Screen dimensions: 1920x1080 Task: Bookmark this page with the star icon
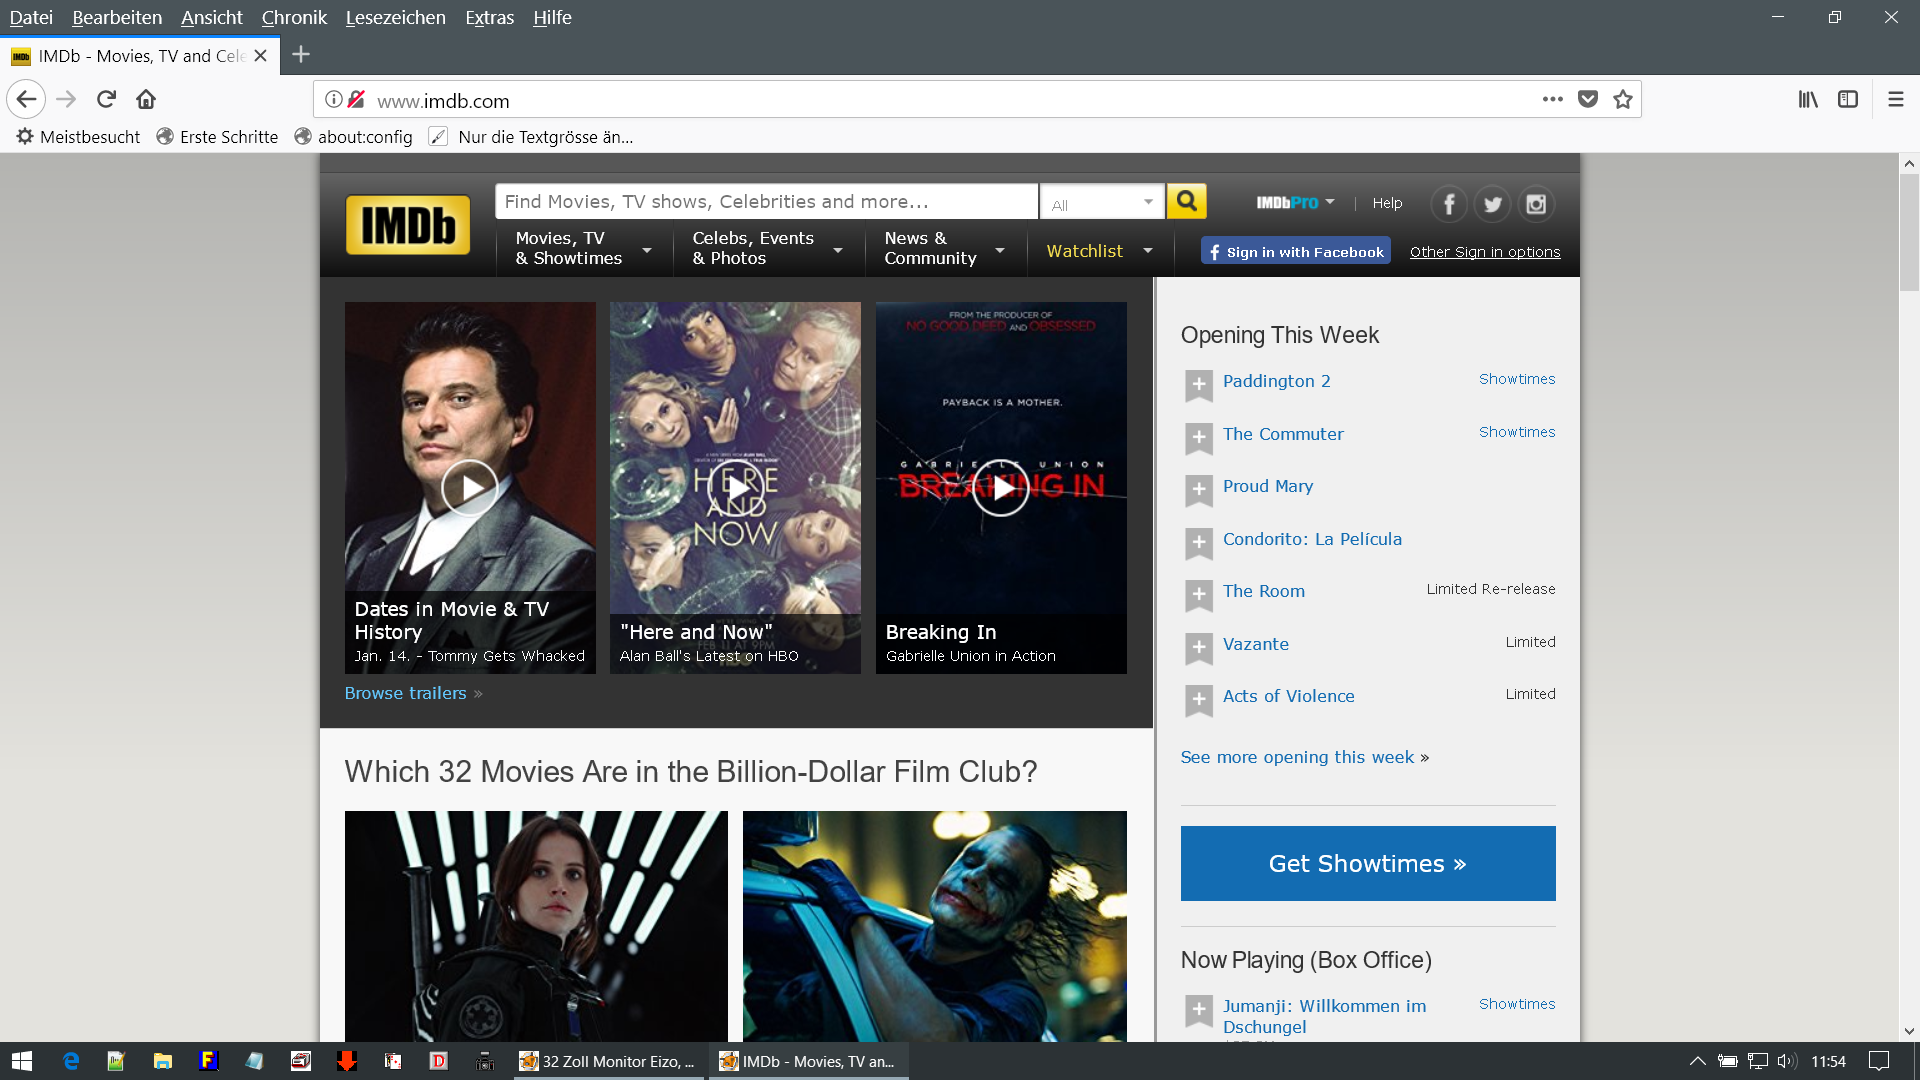1622,99
